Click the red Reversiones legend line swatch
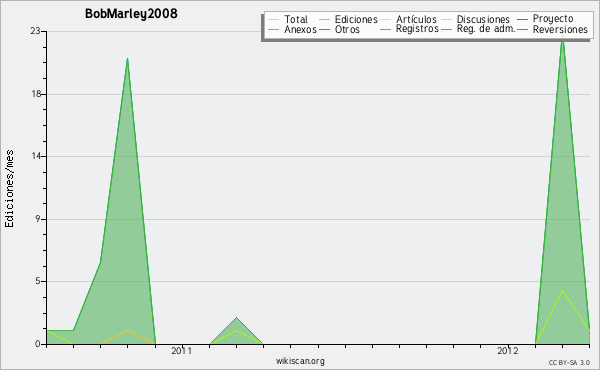The height and width of the screenshot is (370, 600). click(x=522, y=29)
